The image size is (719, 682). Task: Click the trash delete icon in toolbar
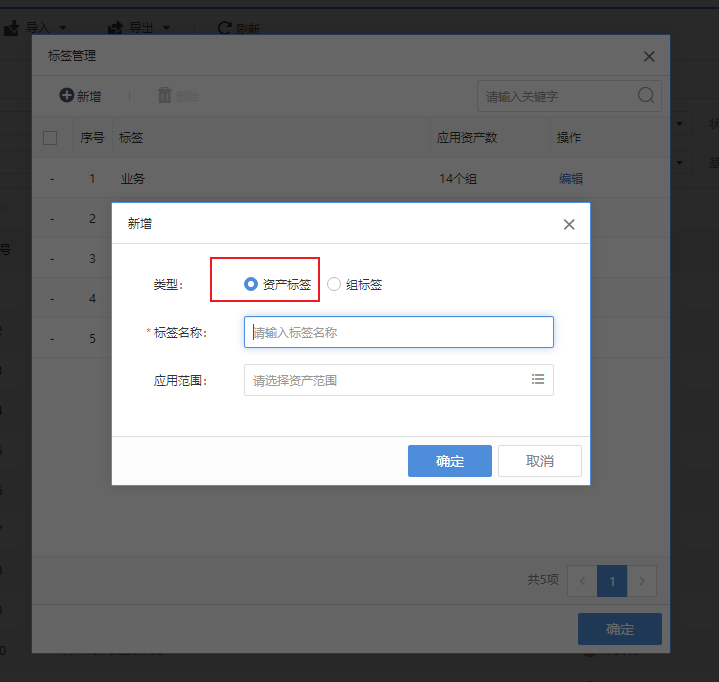164,96
